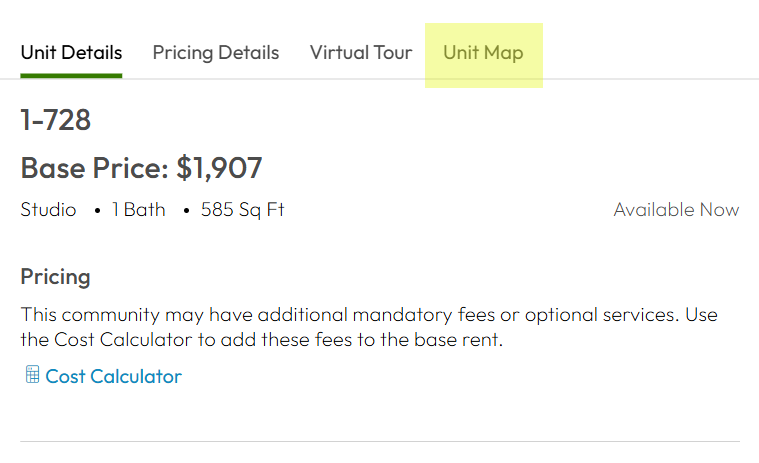Click the unit number 1-728 heading
Image resolution: width=759 pixels, height=463 pixels.
(56, 121)
